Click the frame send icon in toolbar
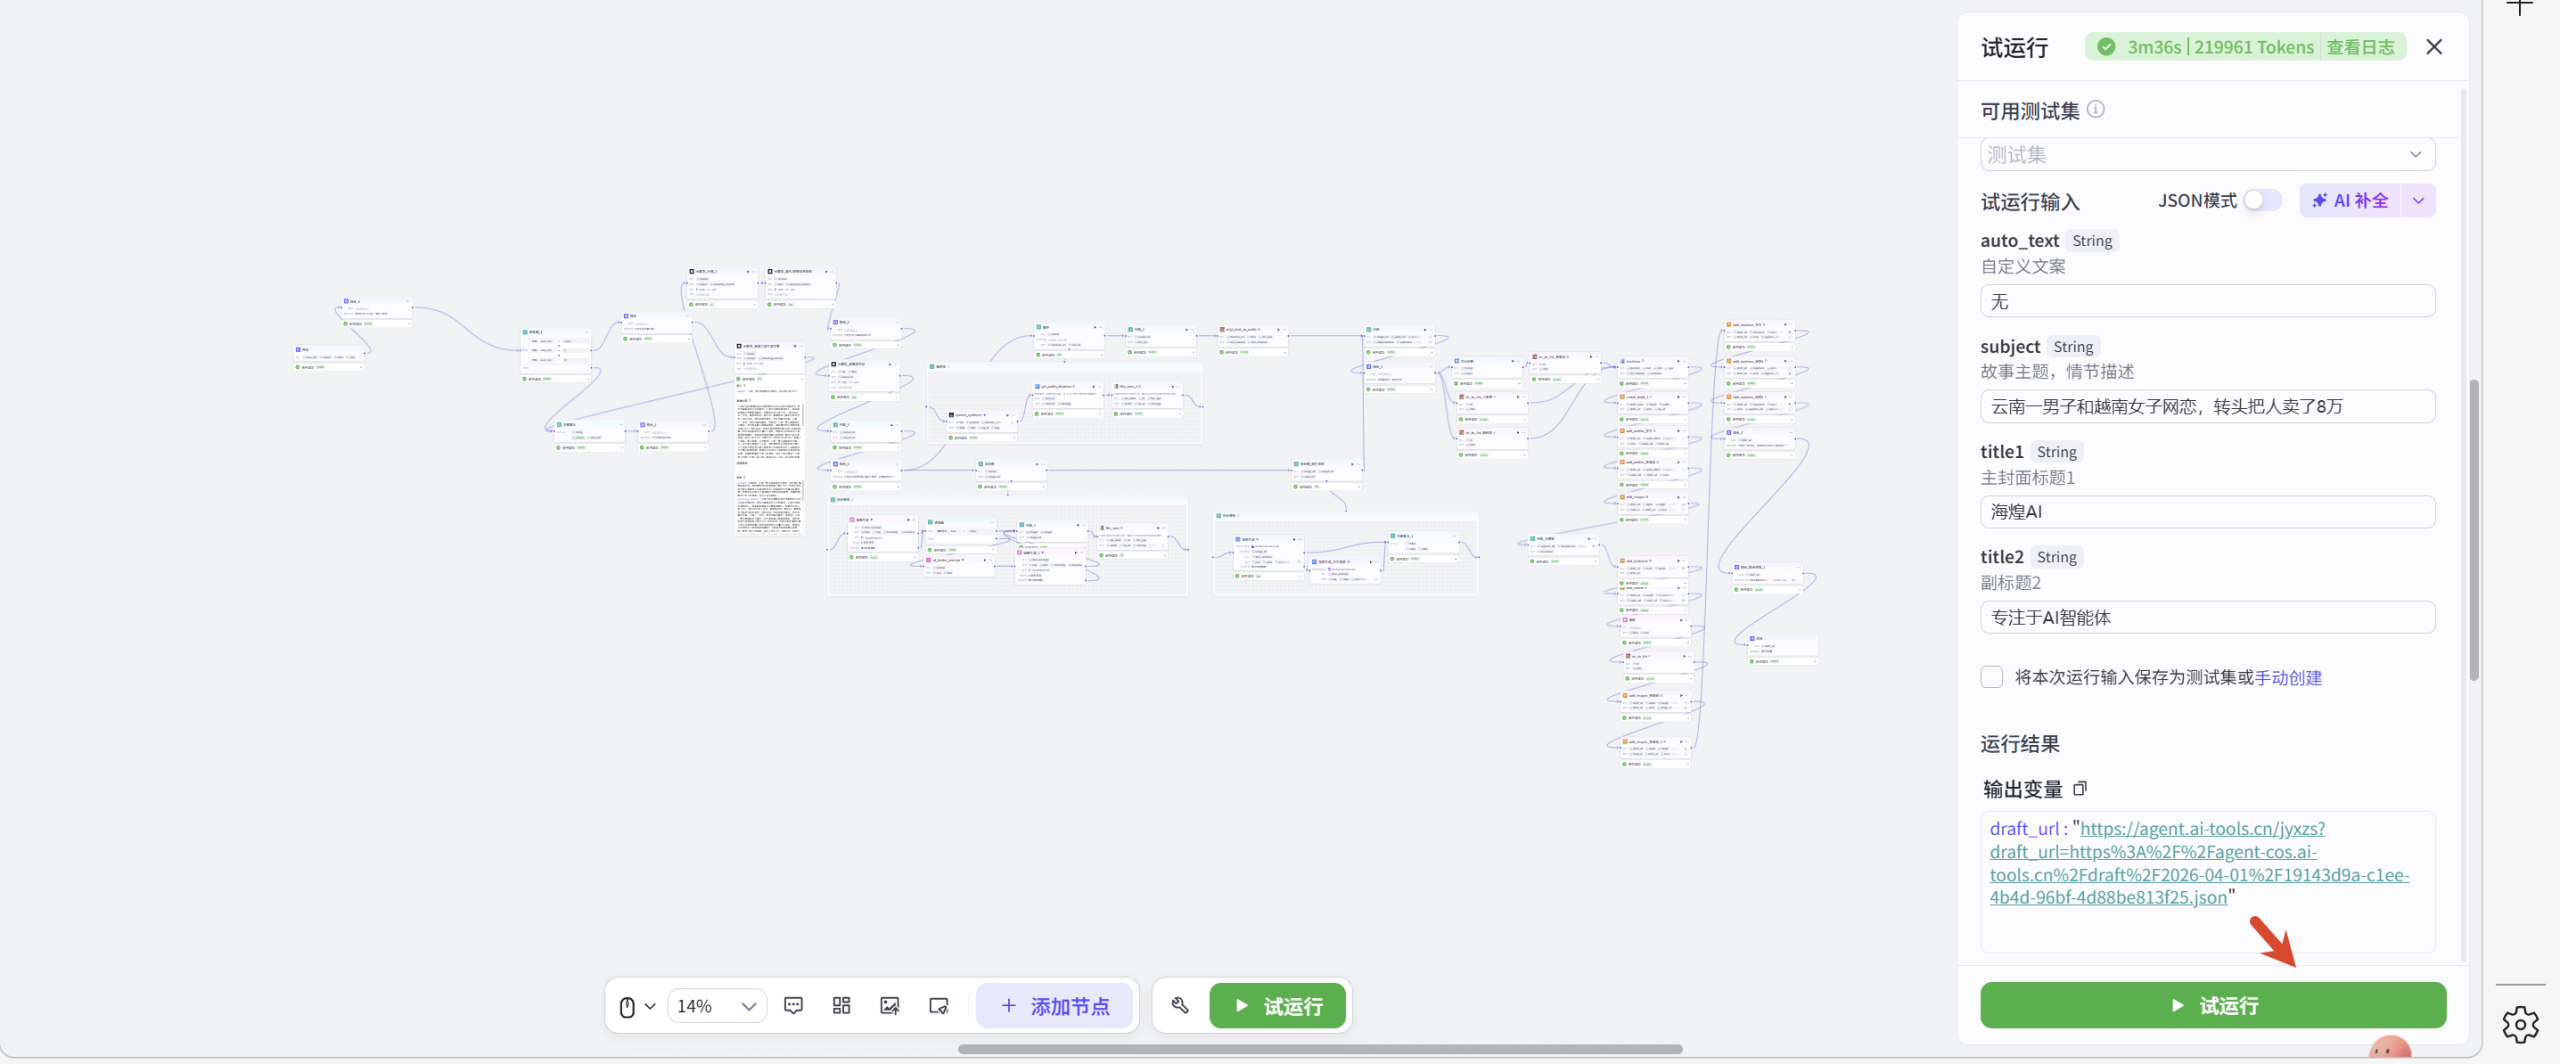This screenshot has height=1064, width=2560. point(938,1005)
